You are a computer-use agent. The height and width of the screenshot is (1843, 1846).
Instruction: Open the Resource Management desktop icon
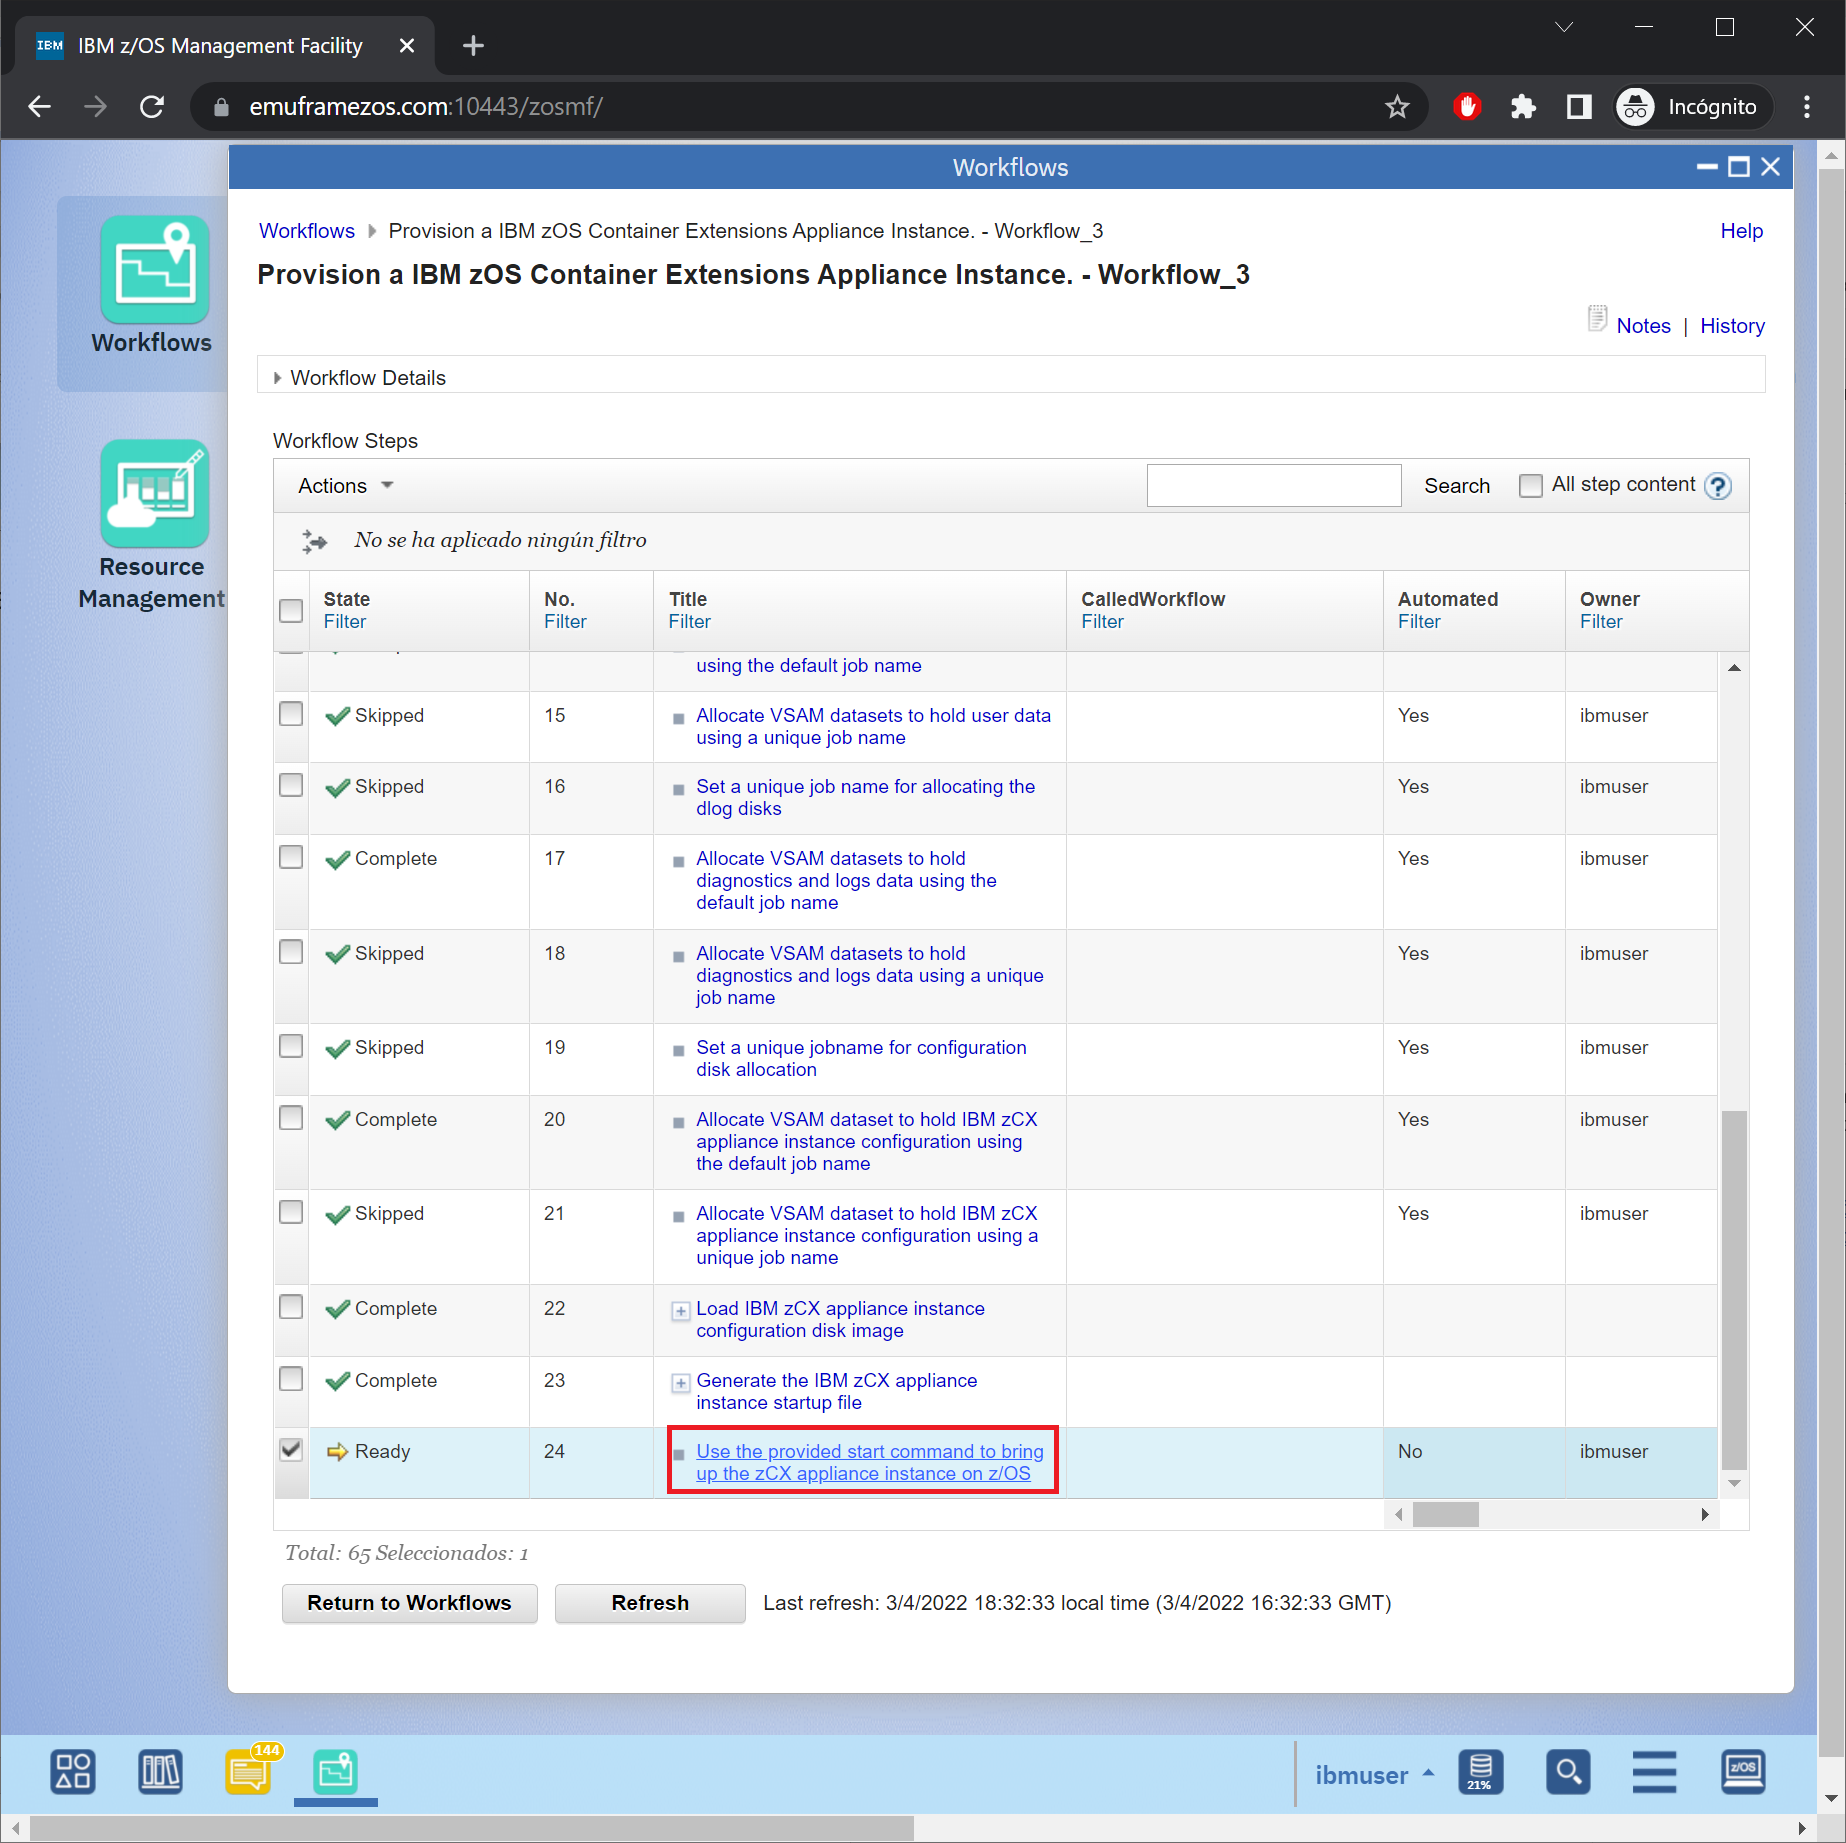154,525
